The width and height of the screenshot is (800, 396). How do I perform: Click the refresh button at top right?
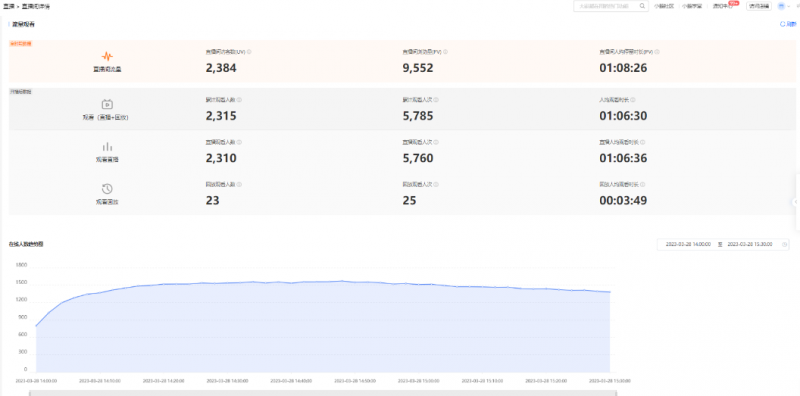pyautogui.click(x=788, y=24)
